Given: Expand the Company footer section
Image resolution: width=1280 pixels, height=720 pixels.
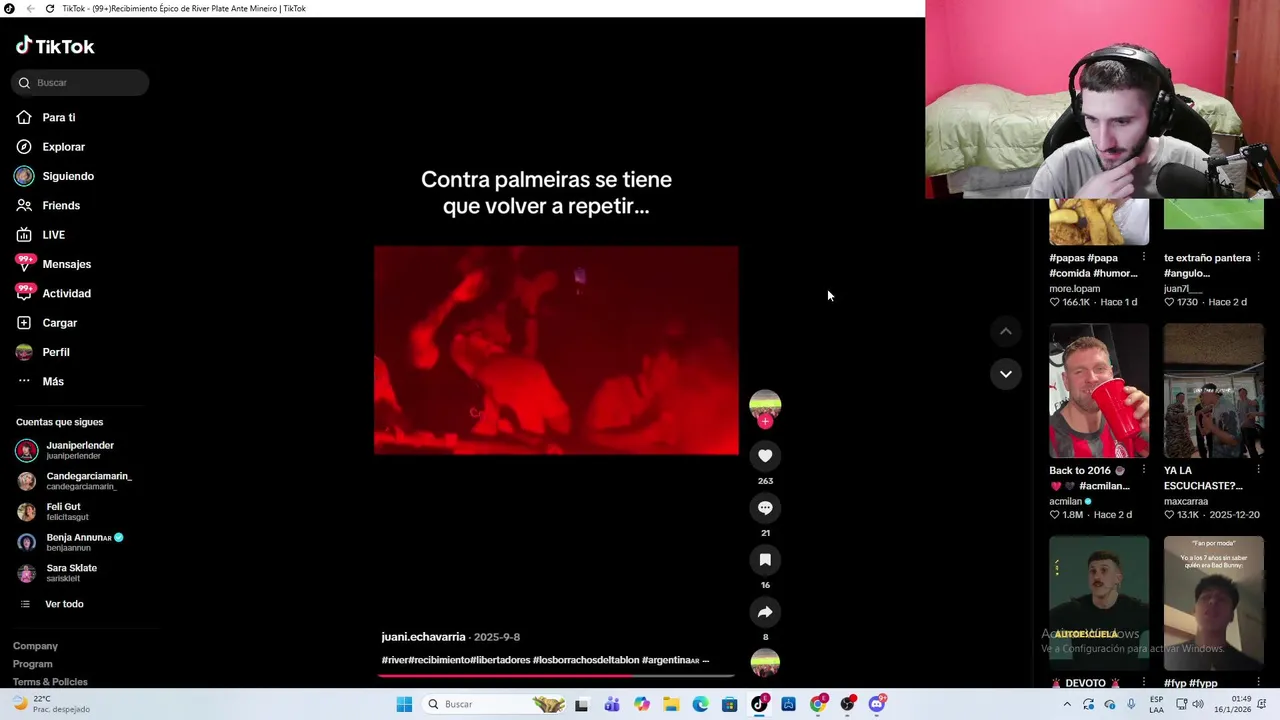Looking at the screenshot, I should (35, 646).
